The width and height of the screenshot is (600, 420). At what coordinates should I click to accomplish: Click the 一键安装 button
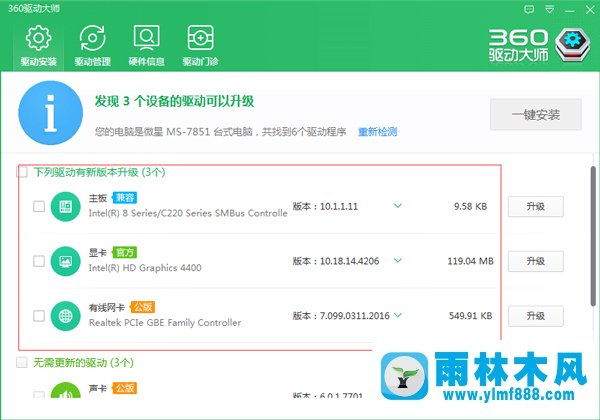[x=536, y=114]
